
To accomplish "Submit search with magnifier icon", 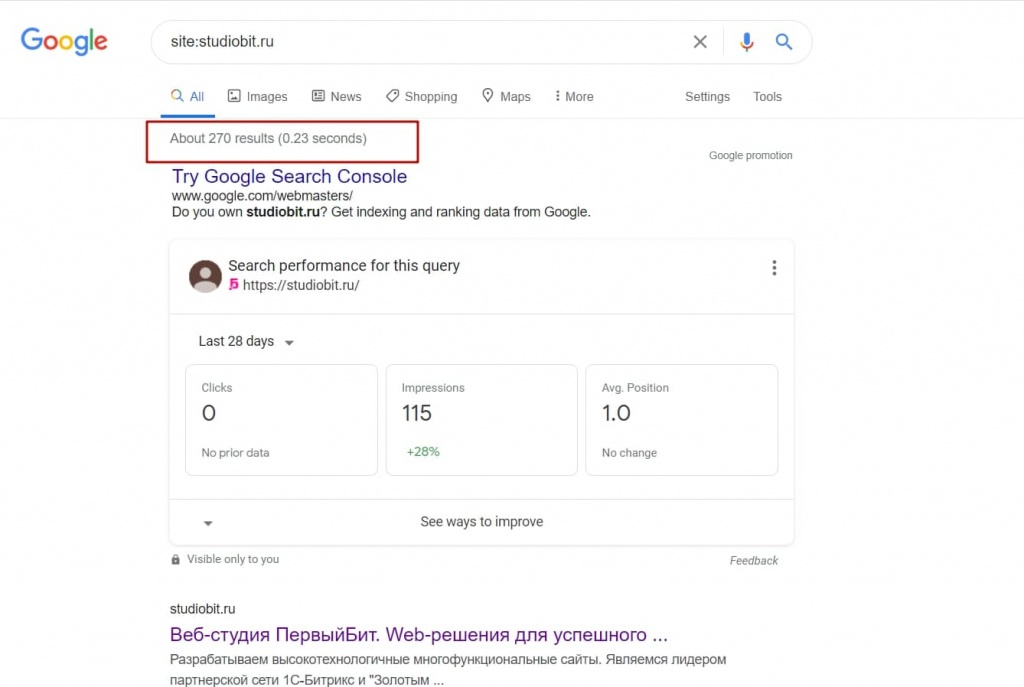I will [x=784, y=42].
